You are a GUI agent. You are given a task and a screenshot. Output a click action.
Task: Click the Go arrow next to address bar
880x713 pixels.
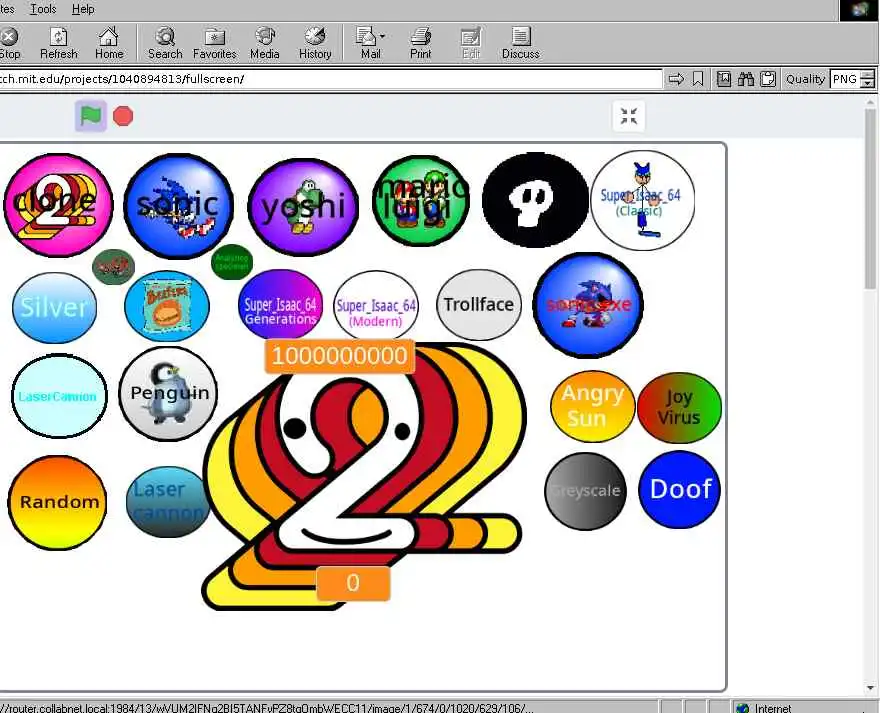click(676, 79)
